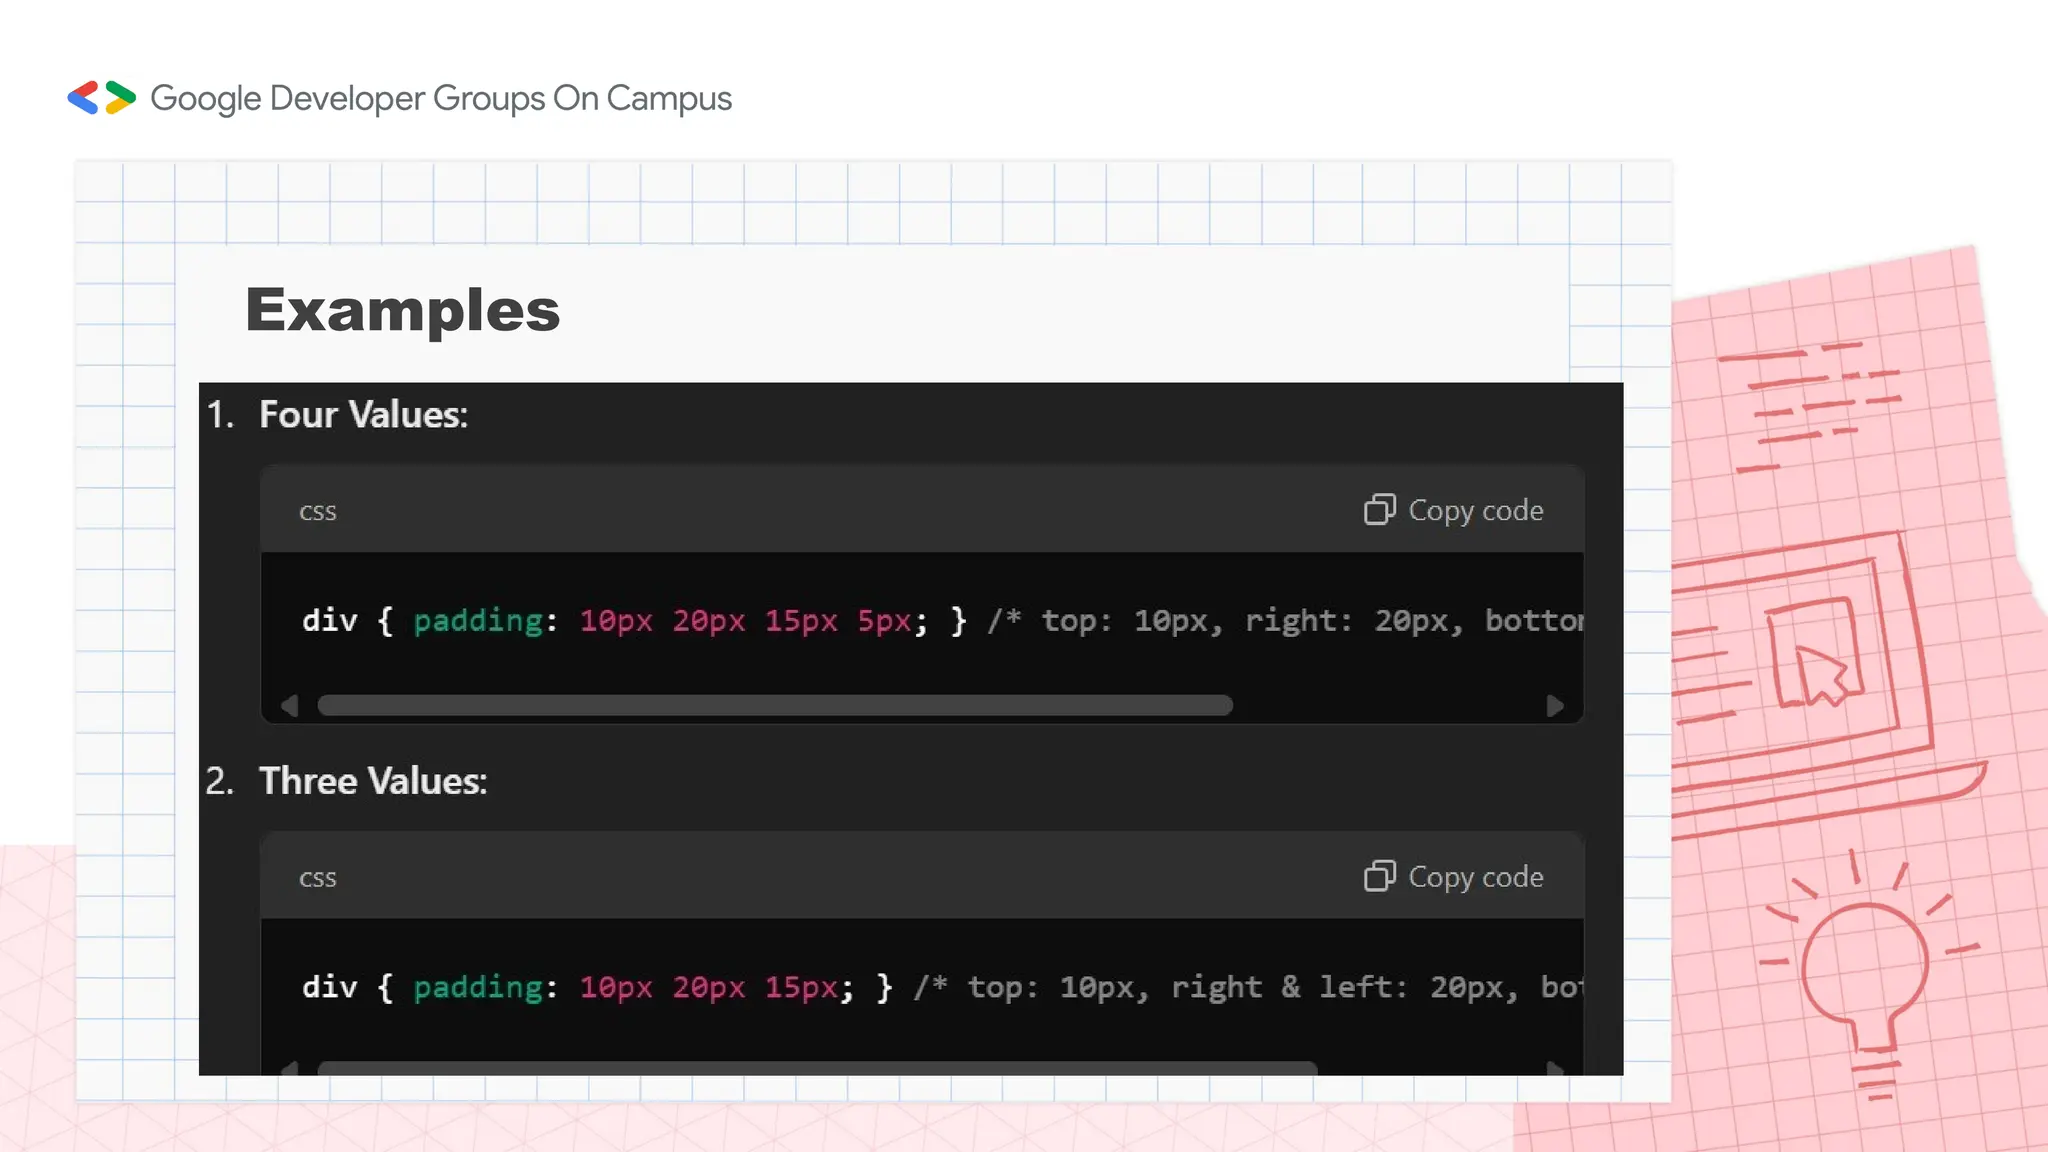Image resolution: width=2048 pixels, height=1152 pixels.
Task: Click horizontal scrollbar in second code block
Action: click(816, 1068)
